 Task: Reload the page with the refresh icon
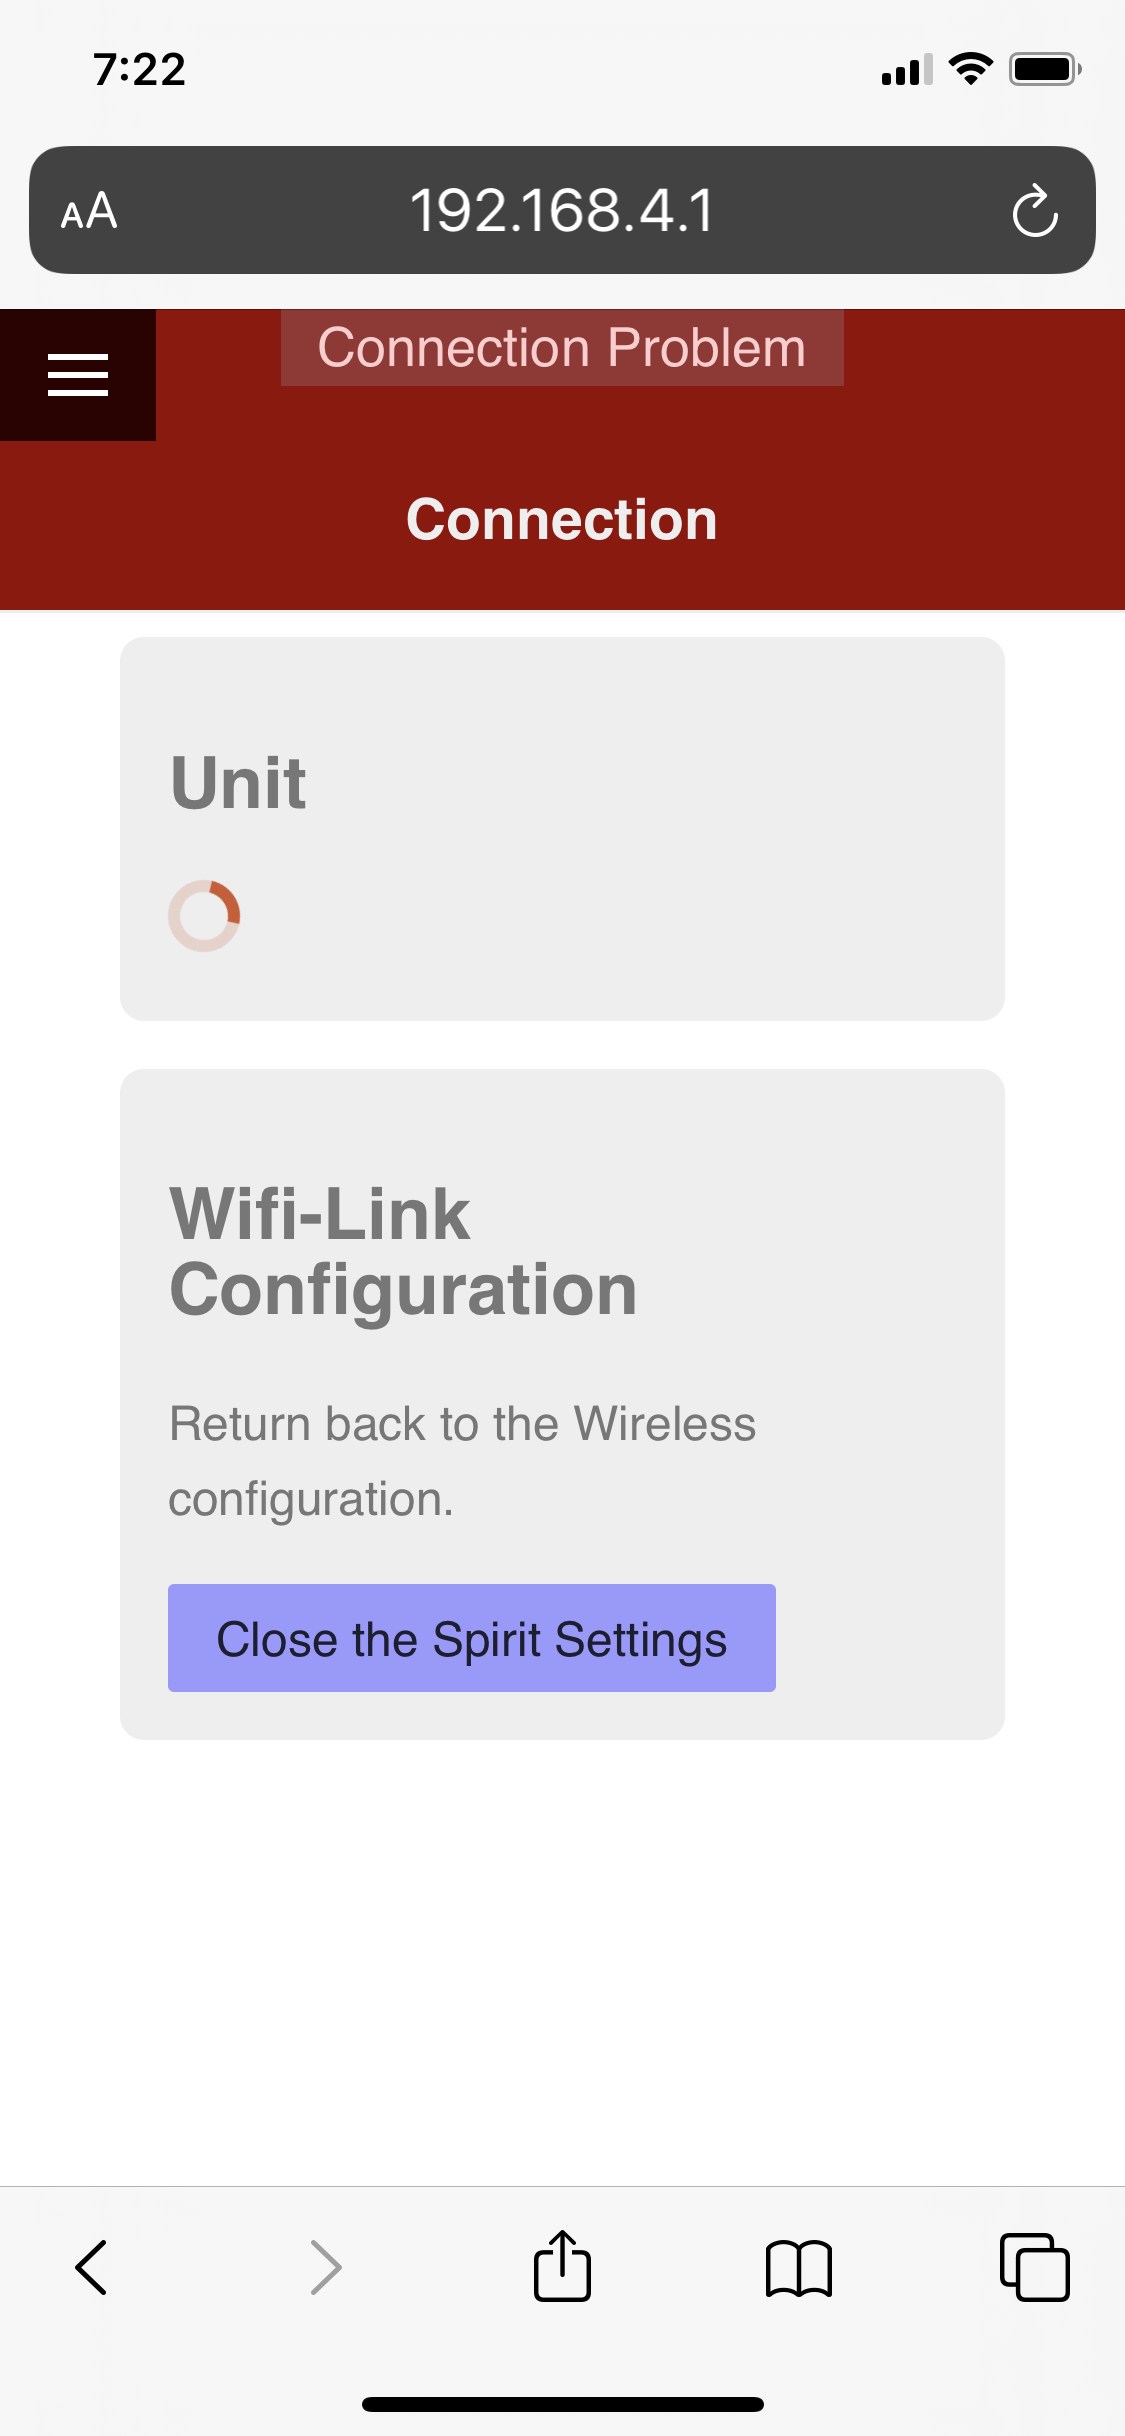(1034, 211)
